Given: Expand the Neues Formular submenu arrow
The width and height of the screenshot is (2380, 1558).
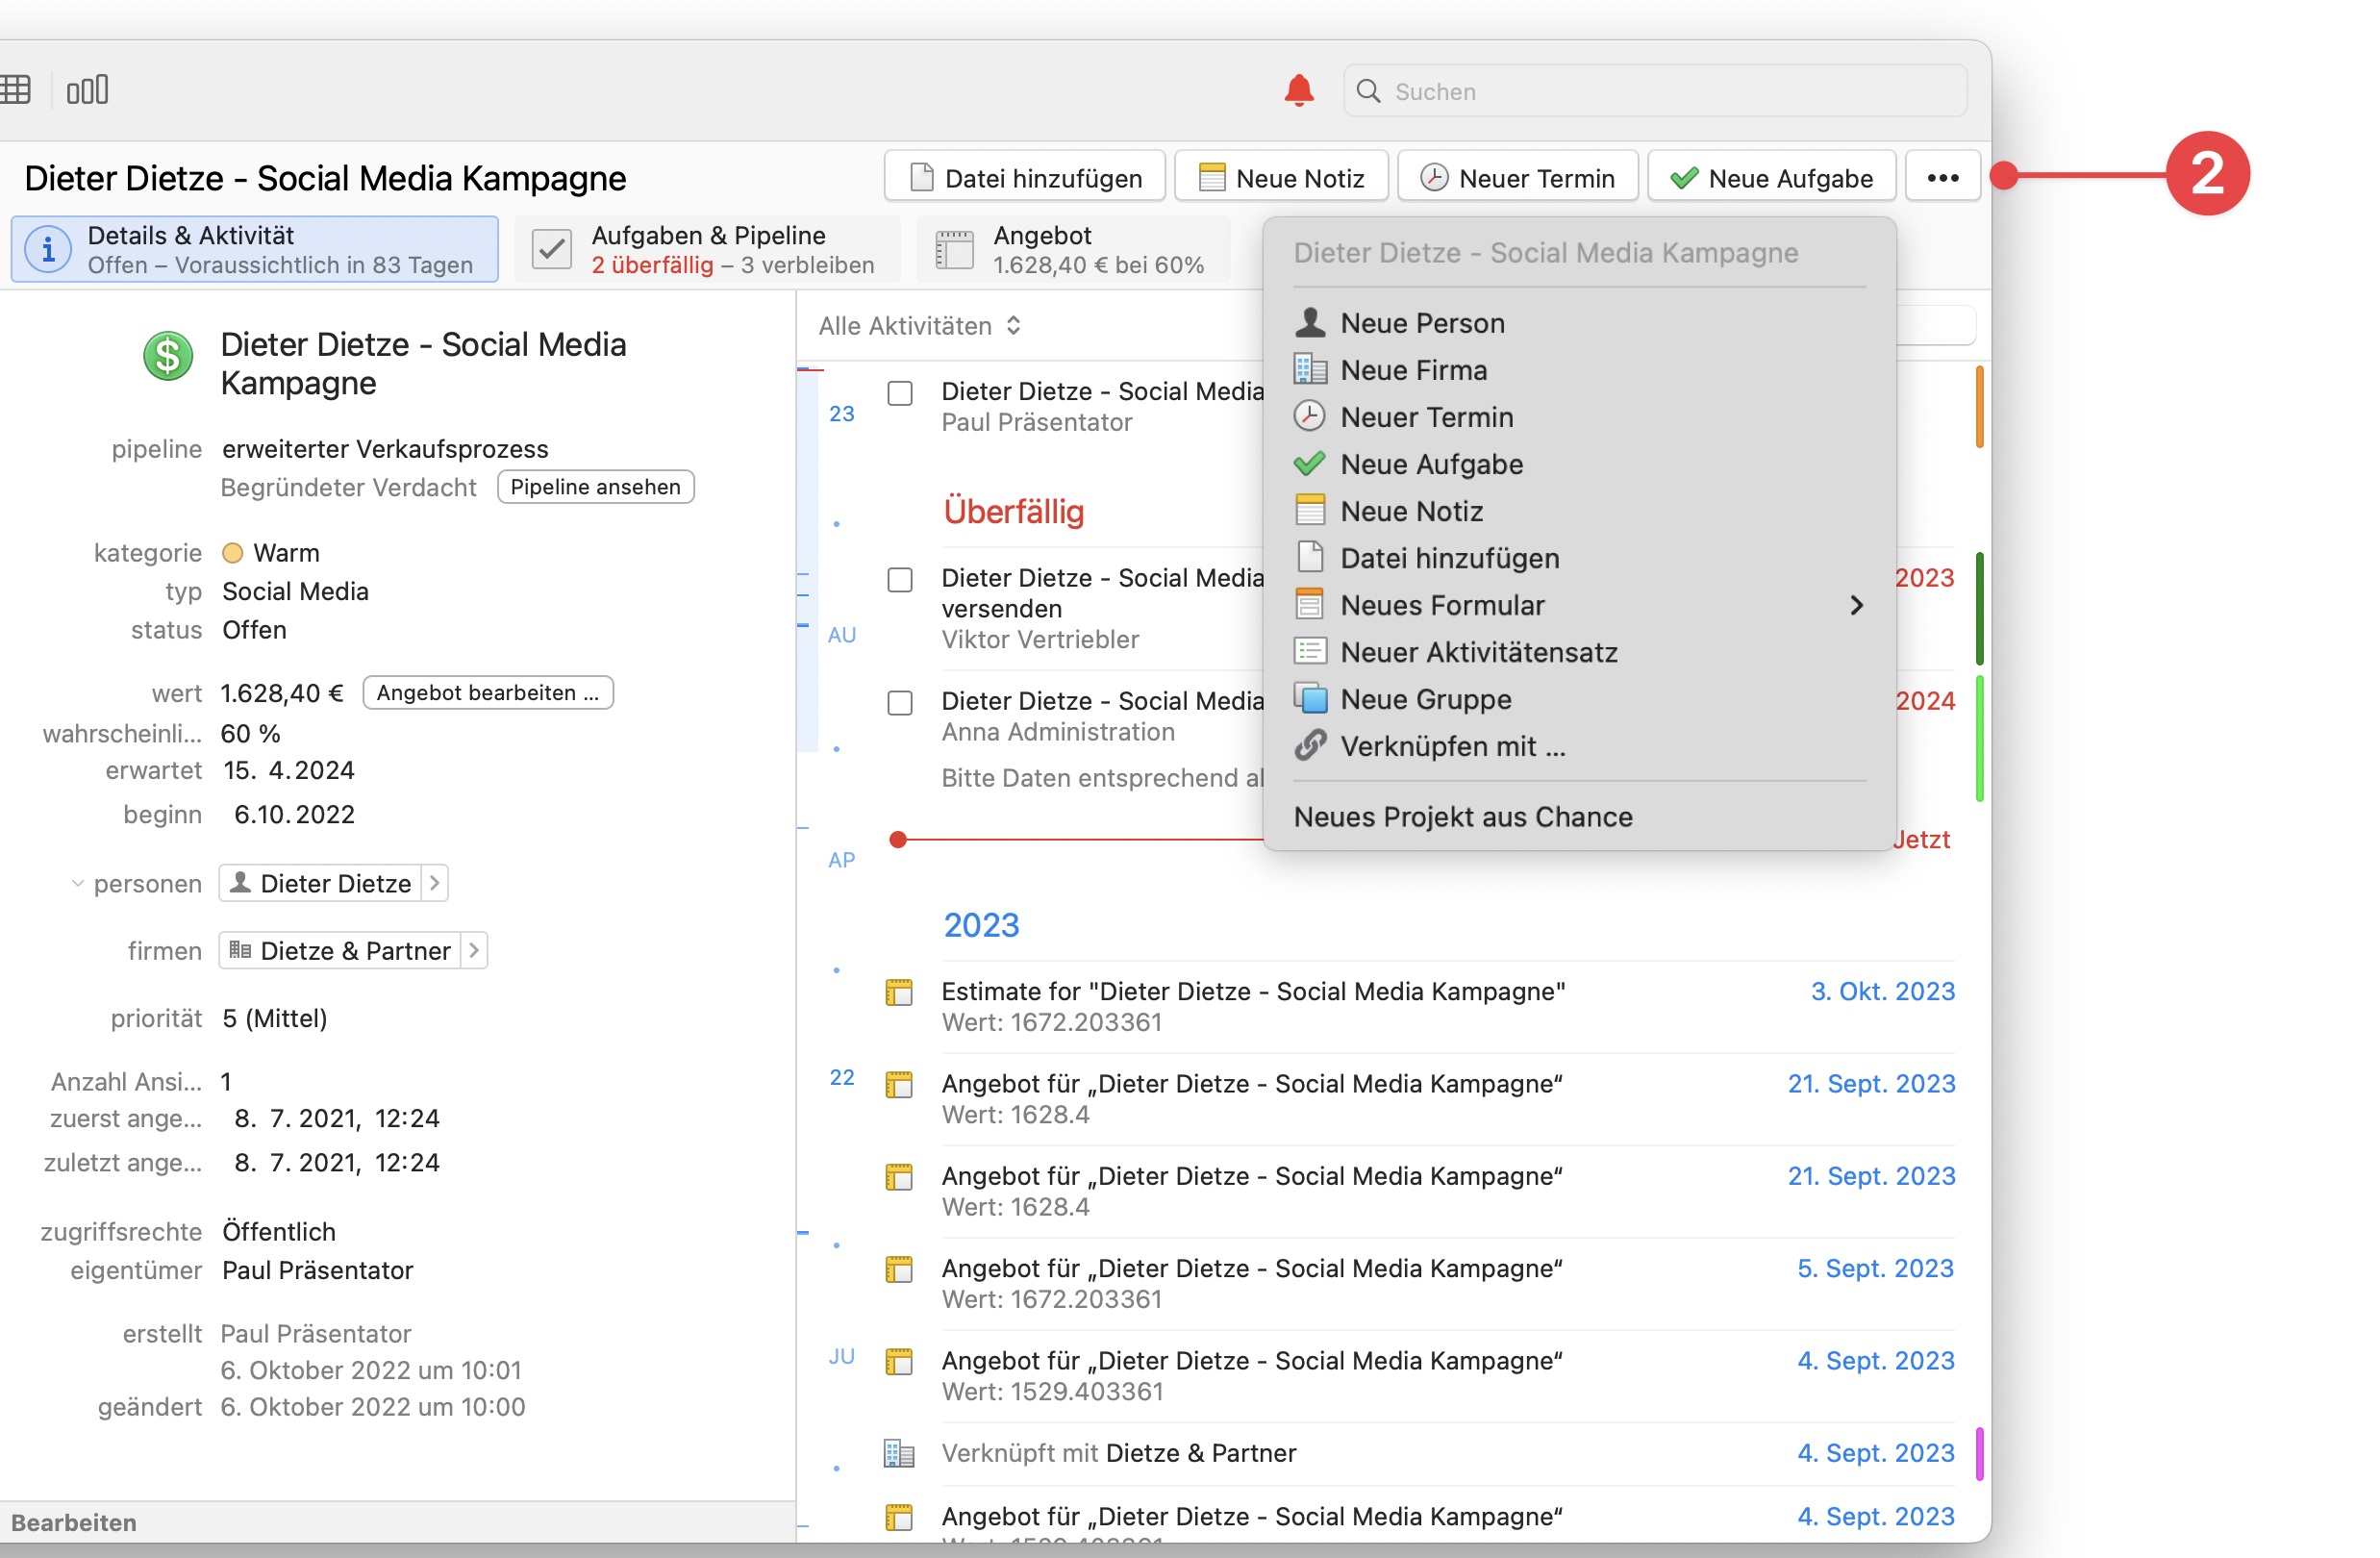Looking at the screenshot, I should pos(1856,605).
